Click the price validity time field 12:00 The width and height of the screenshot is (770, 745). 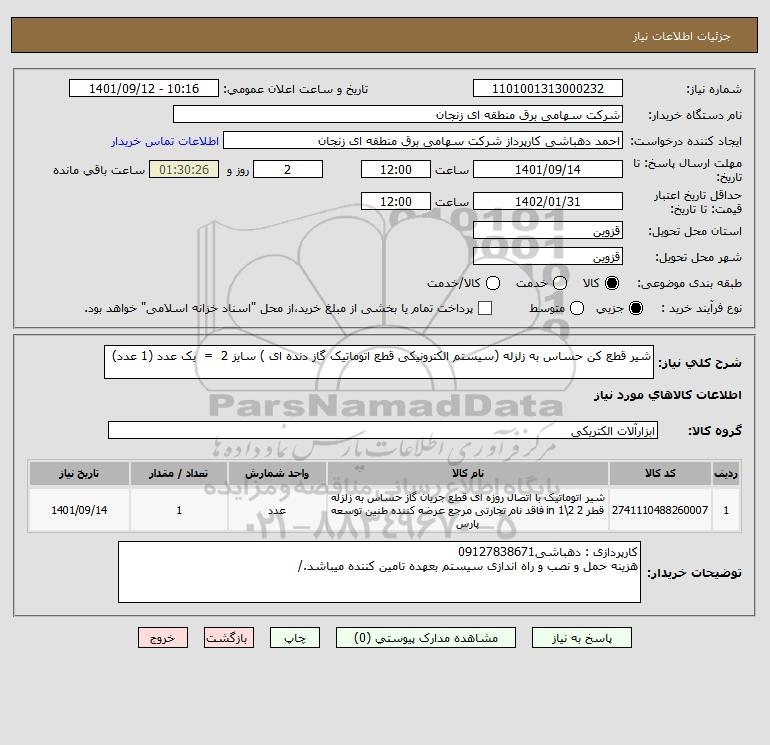point(396,201)
